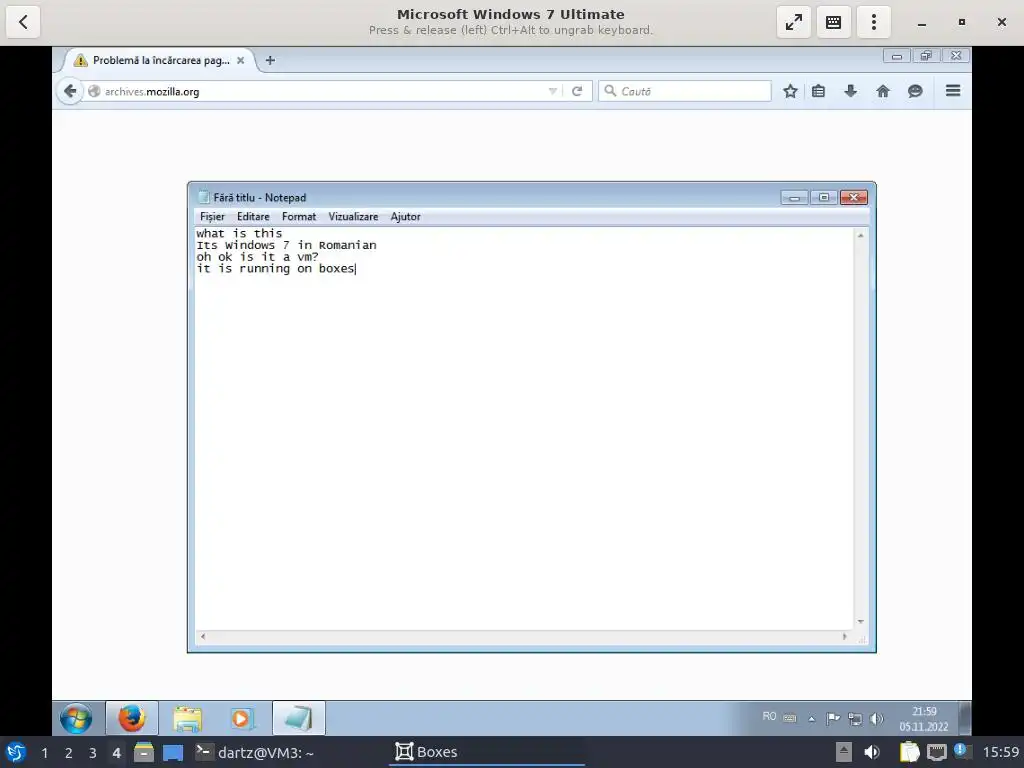Switch to dartz@VM3 terminal window

(x=255, y=752)
